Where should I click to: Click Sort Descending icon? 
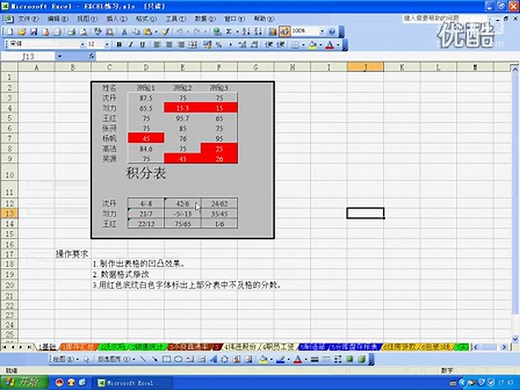[x=258, y=32]
